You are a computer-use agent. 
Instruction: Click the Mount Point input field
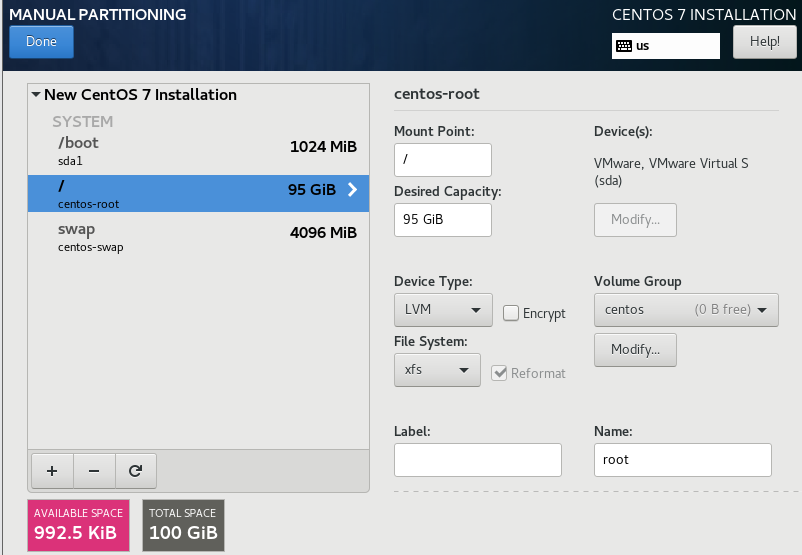[x=443, y=160]
